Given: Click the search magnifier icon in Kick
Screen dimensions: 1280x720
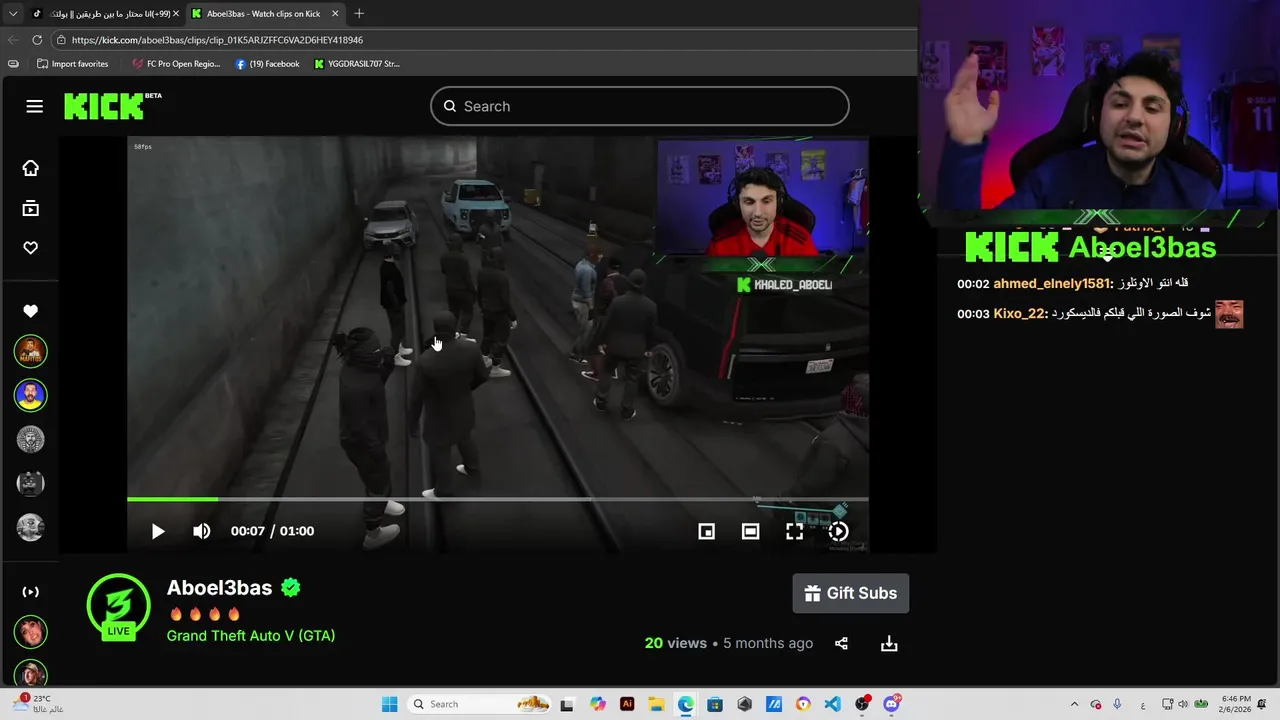Looking at the screenshot, I should click(450, 106).
